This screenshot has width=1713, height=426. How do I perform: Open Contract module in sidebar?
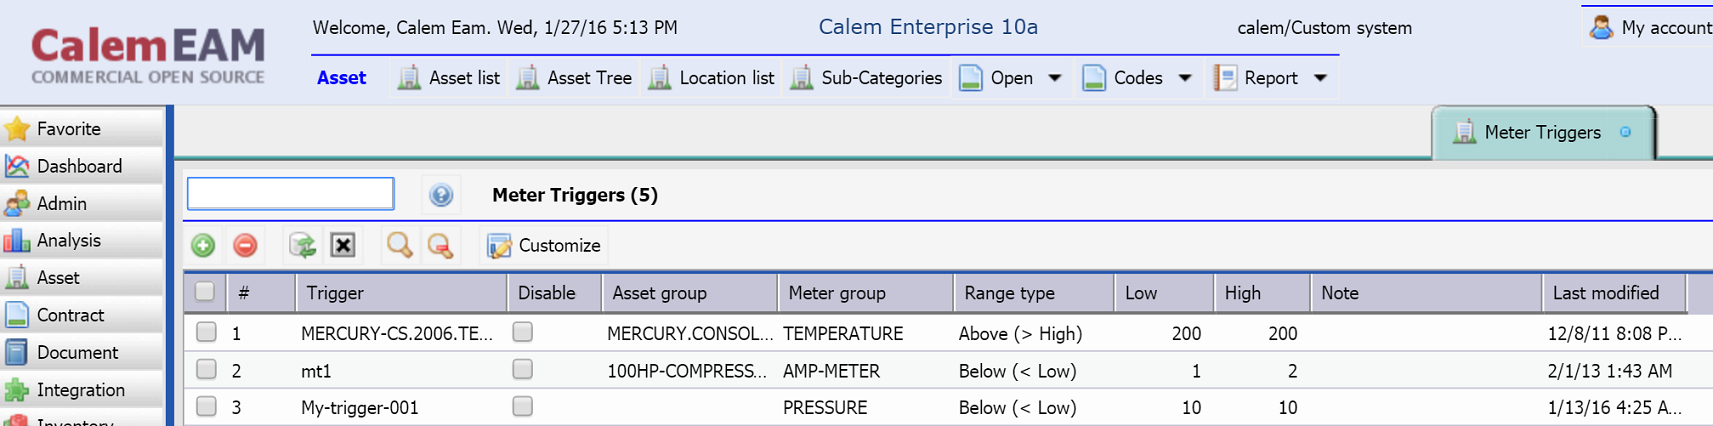click(81, 315)
